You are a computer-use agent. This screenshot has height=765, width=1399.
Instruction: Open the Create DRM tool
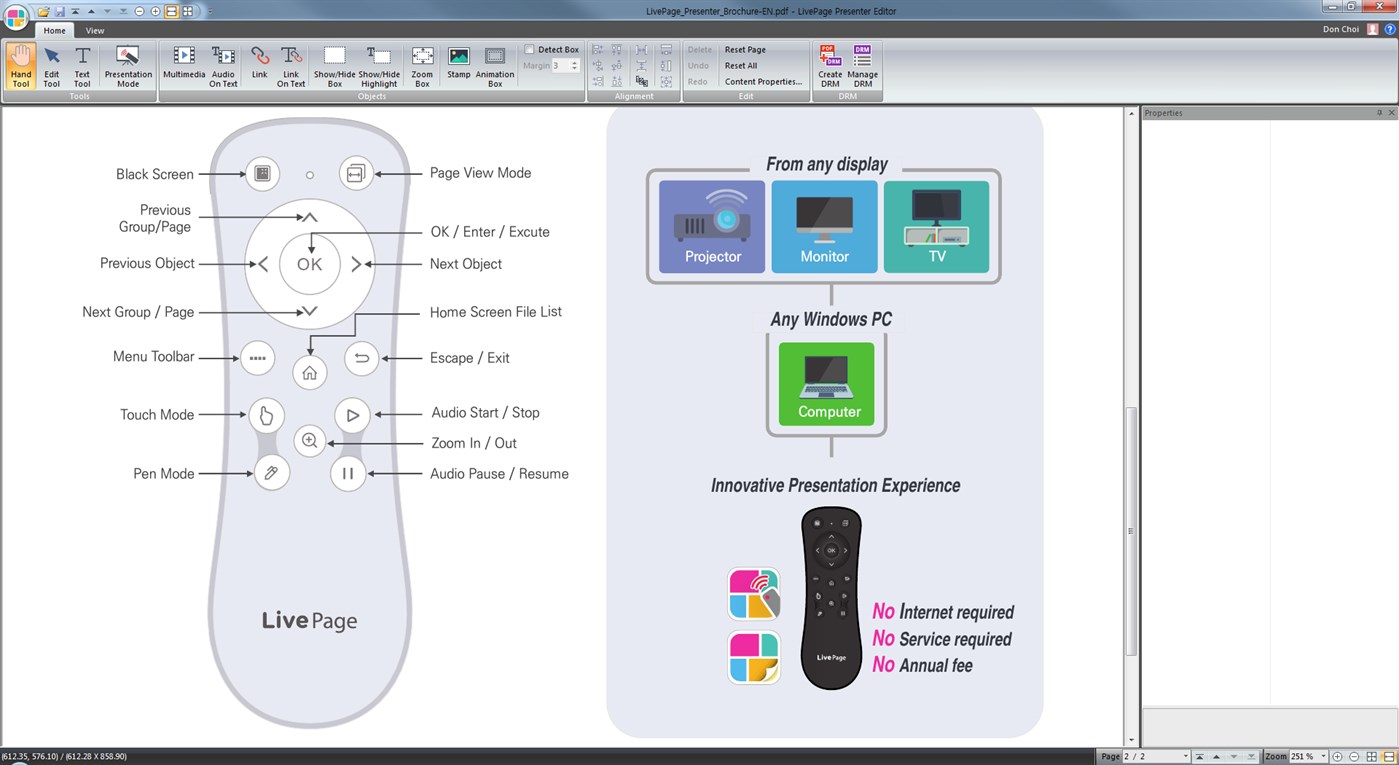[x=829, y=66]
